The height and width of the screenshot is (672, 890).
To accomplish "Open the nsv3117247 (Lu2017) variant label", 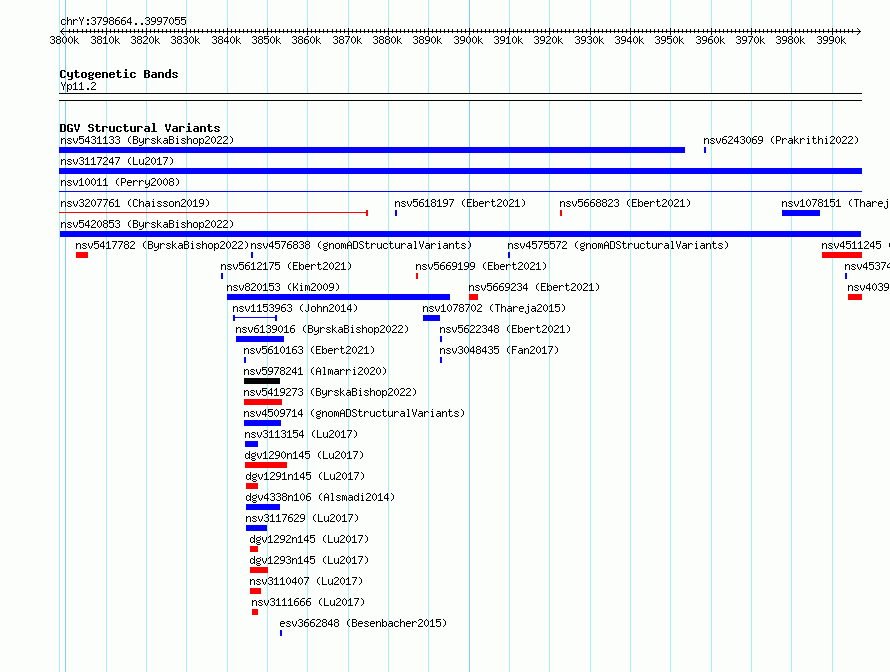I will point(117,161).
